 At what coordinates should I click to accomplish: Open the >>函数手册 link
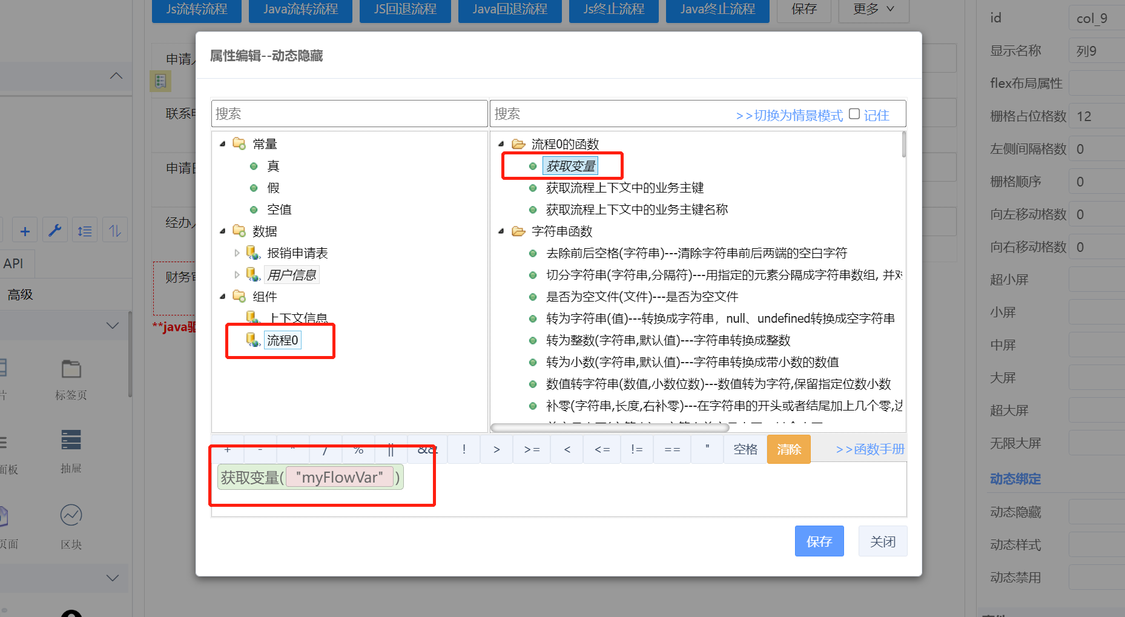tap(870, 450)
